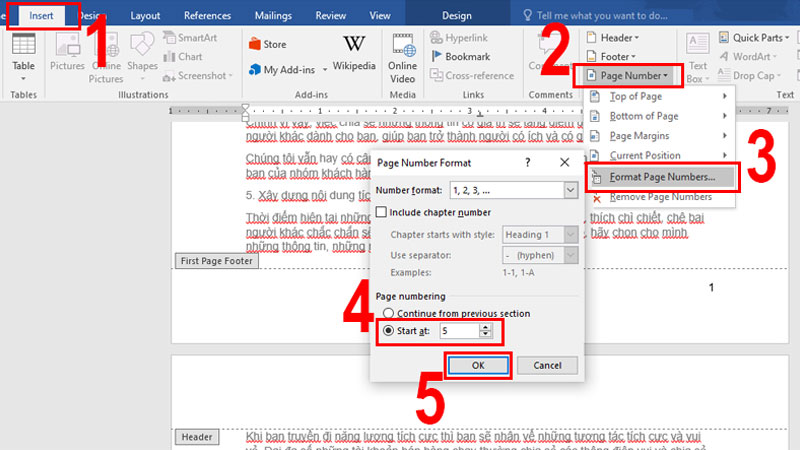
Task: Expand the Number format dropdown
Action: point(568,189)
